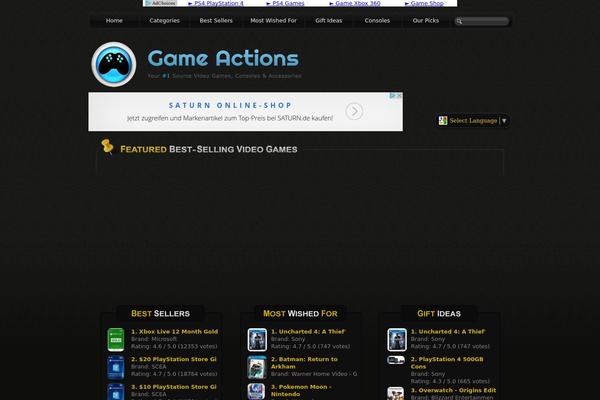Open $10 PlayStation Store Gi link

tap(174, 387)
